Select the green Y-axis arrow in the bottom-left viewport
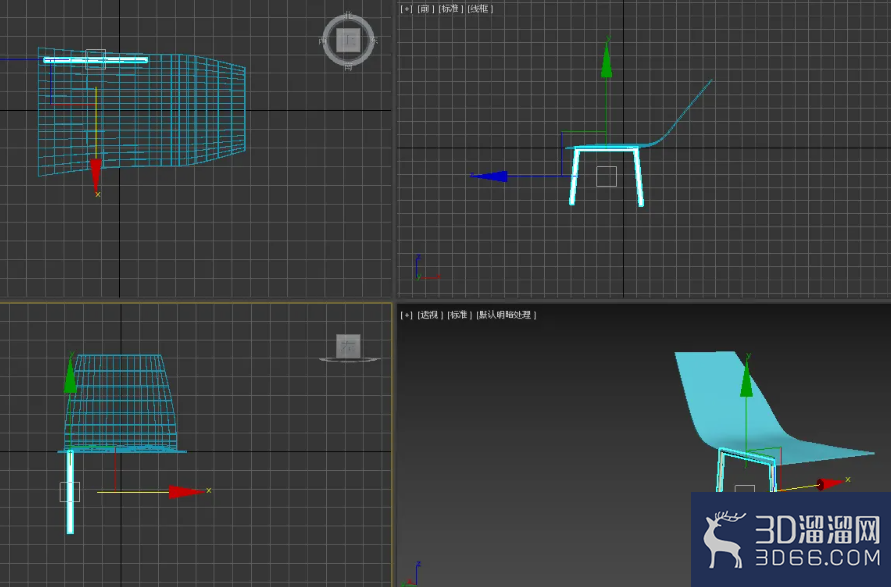This screenshot has width=891, height=587. click(x=70, y=375)
